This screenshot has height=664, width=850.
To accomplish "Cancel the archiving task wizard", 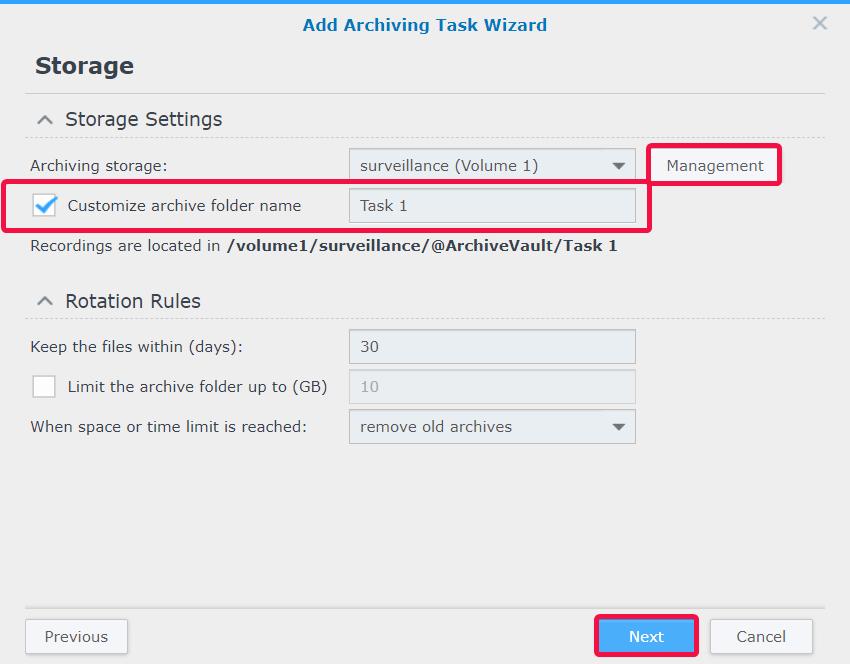I will pyautogui.click(x=761, y=636).
